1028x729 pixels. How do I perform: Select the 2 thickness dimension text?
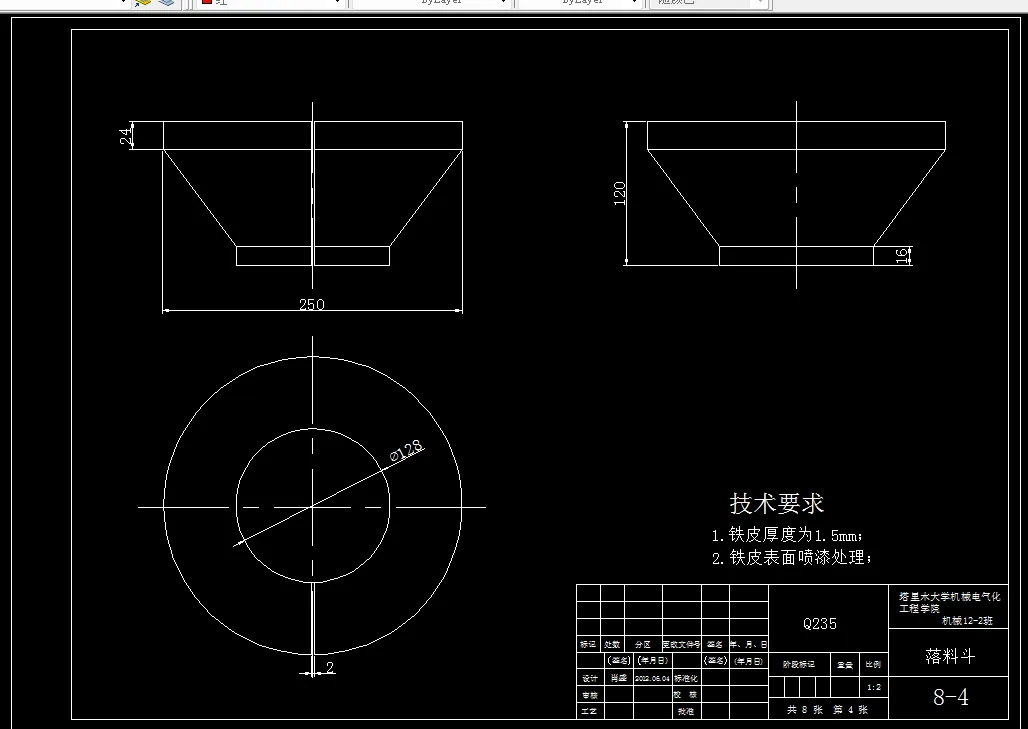(330, 667)
